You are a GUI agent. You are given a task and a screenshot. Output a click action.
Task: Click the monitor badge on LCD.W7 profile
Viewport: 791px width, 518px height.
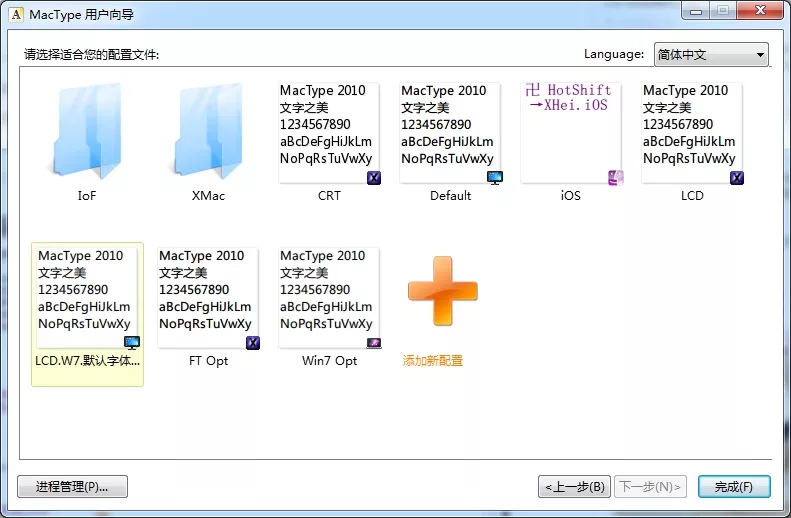pos(132,343)
